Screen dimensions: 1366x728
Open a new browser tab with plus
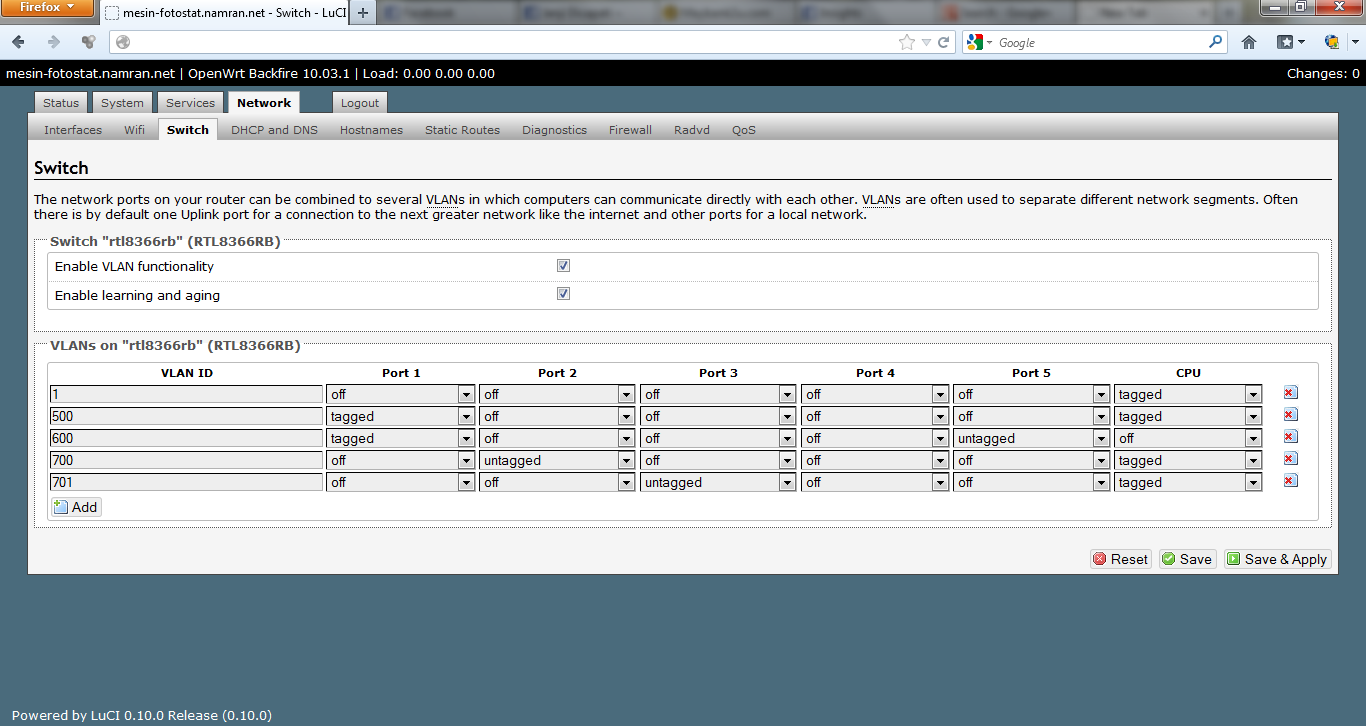(362, 13)
